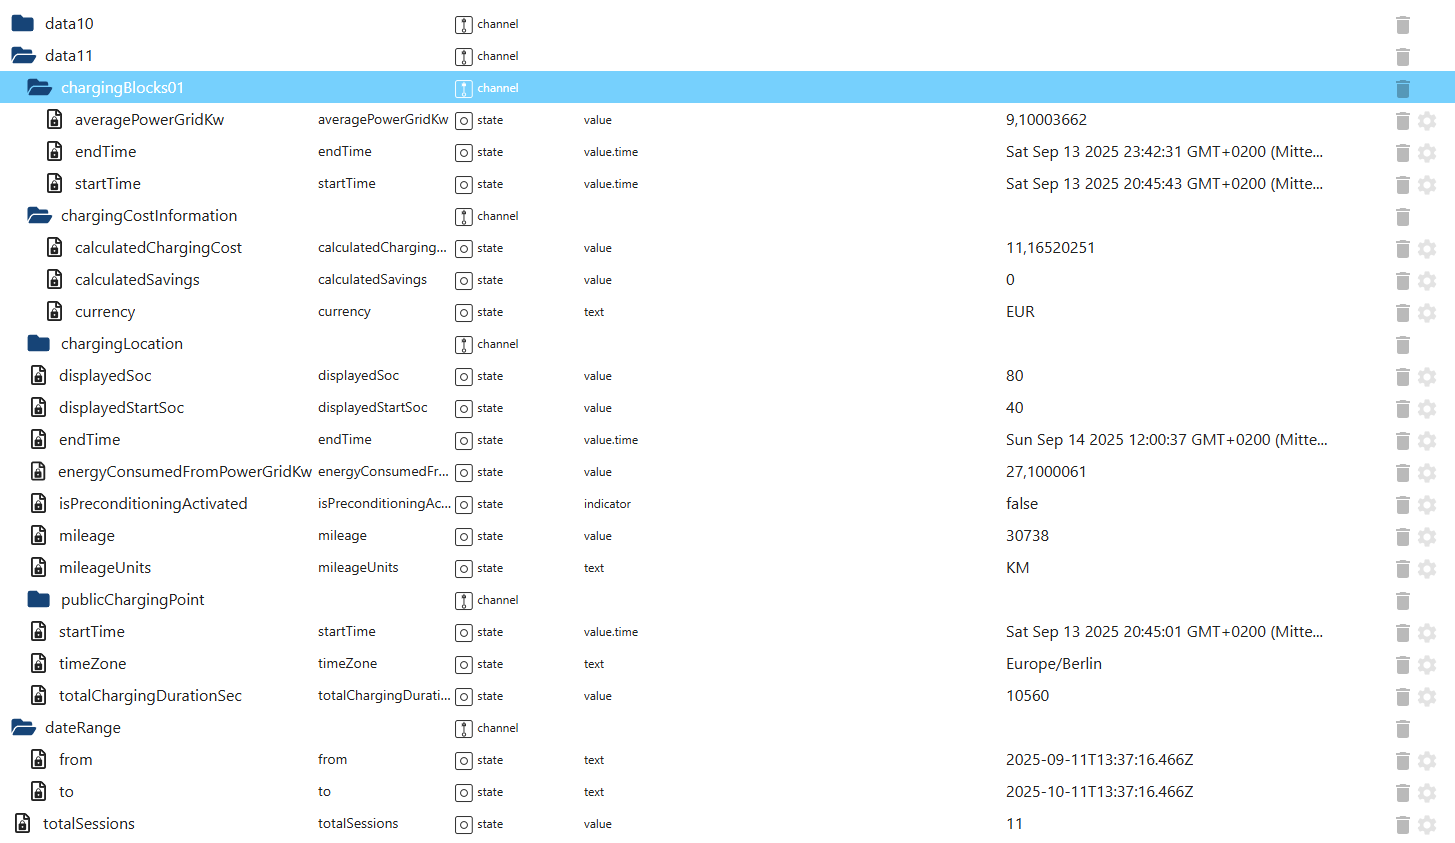This screenshot has width=1455, height=843.
Task: Open settings gear for averagePowerGridKw state
Action: point(1427,121)
